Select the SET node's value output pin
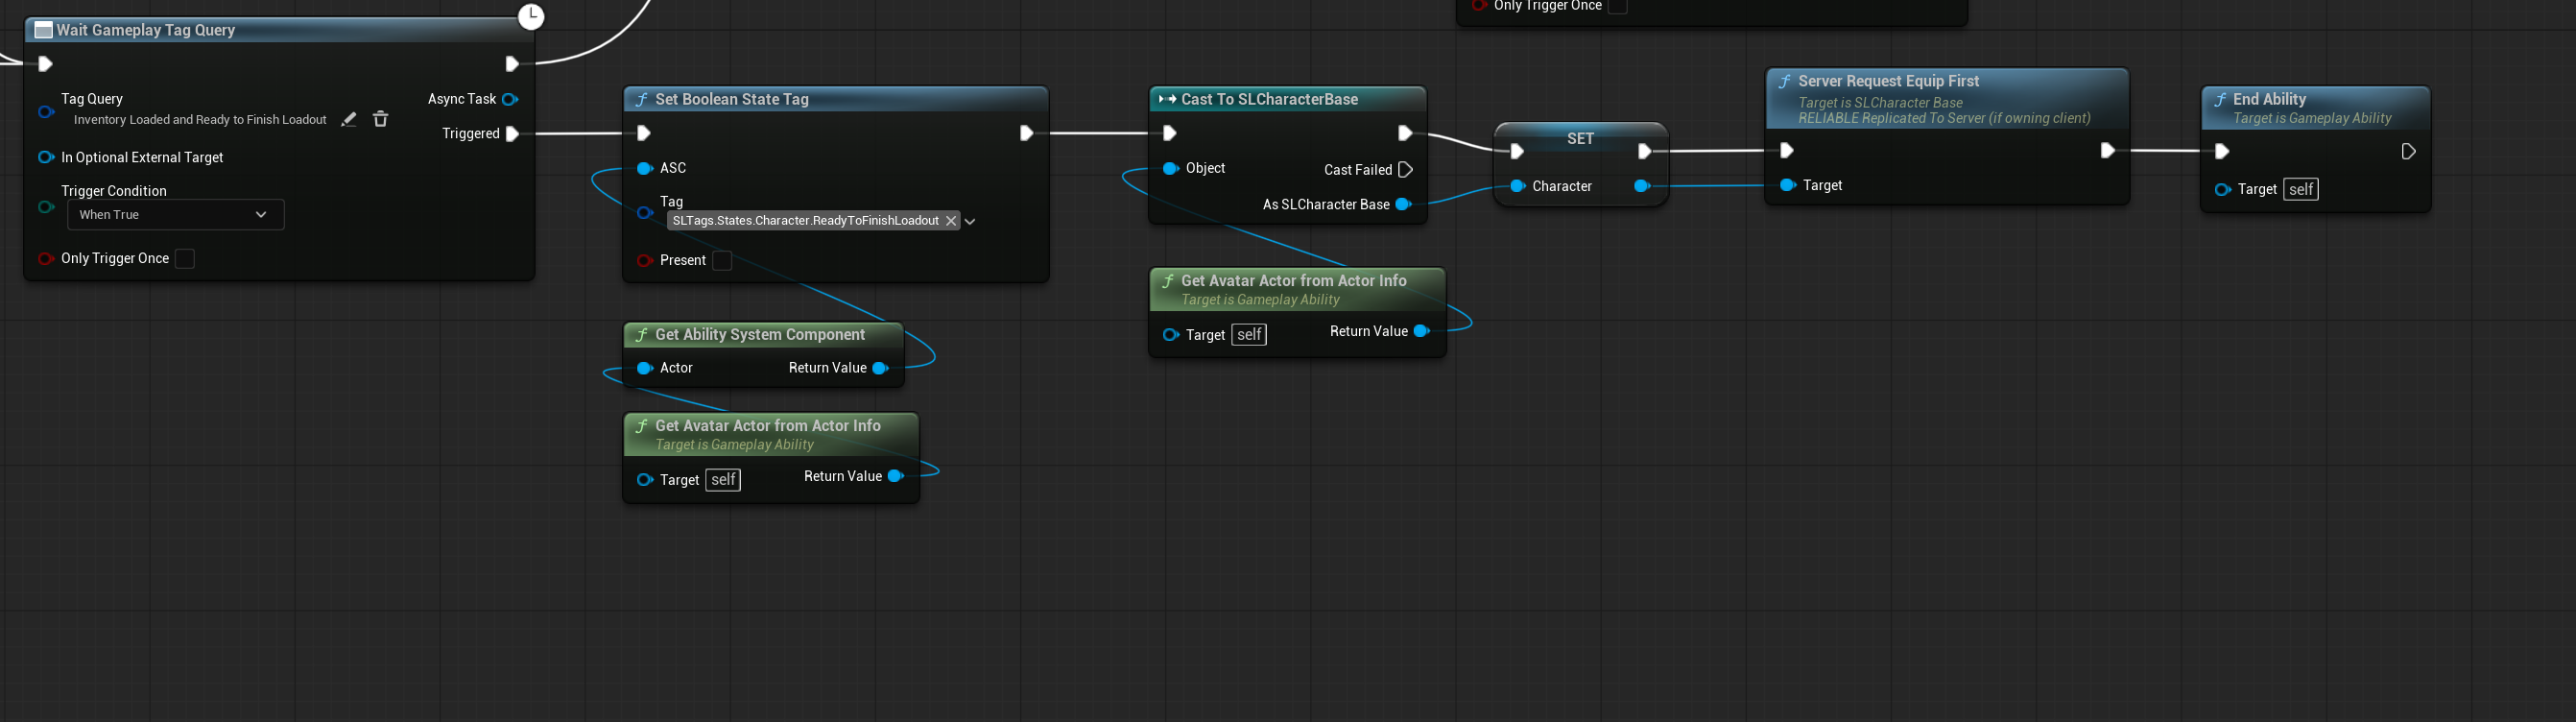Screen dimensions: 2576x722 pos(1641,186)
